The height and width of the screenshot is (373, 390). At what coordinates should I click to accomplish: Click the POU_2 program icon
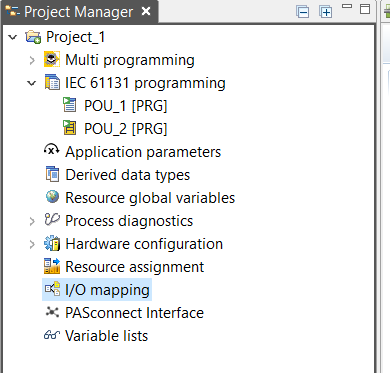(70, 128)
